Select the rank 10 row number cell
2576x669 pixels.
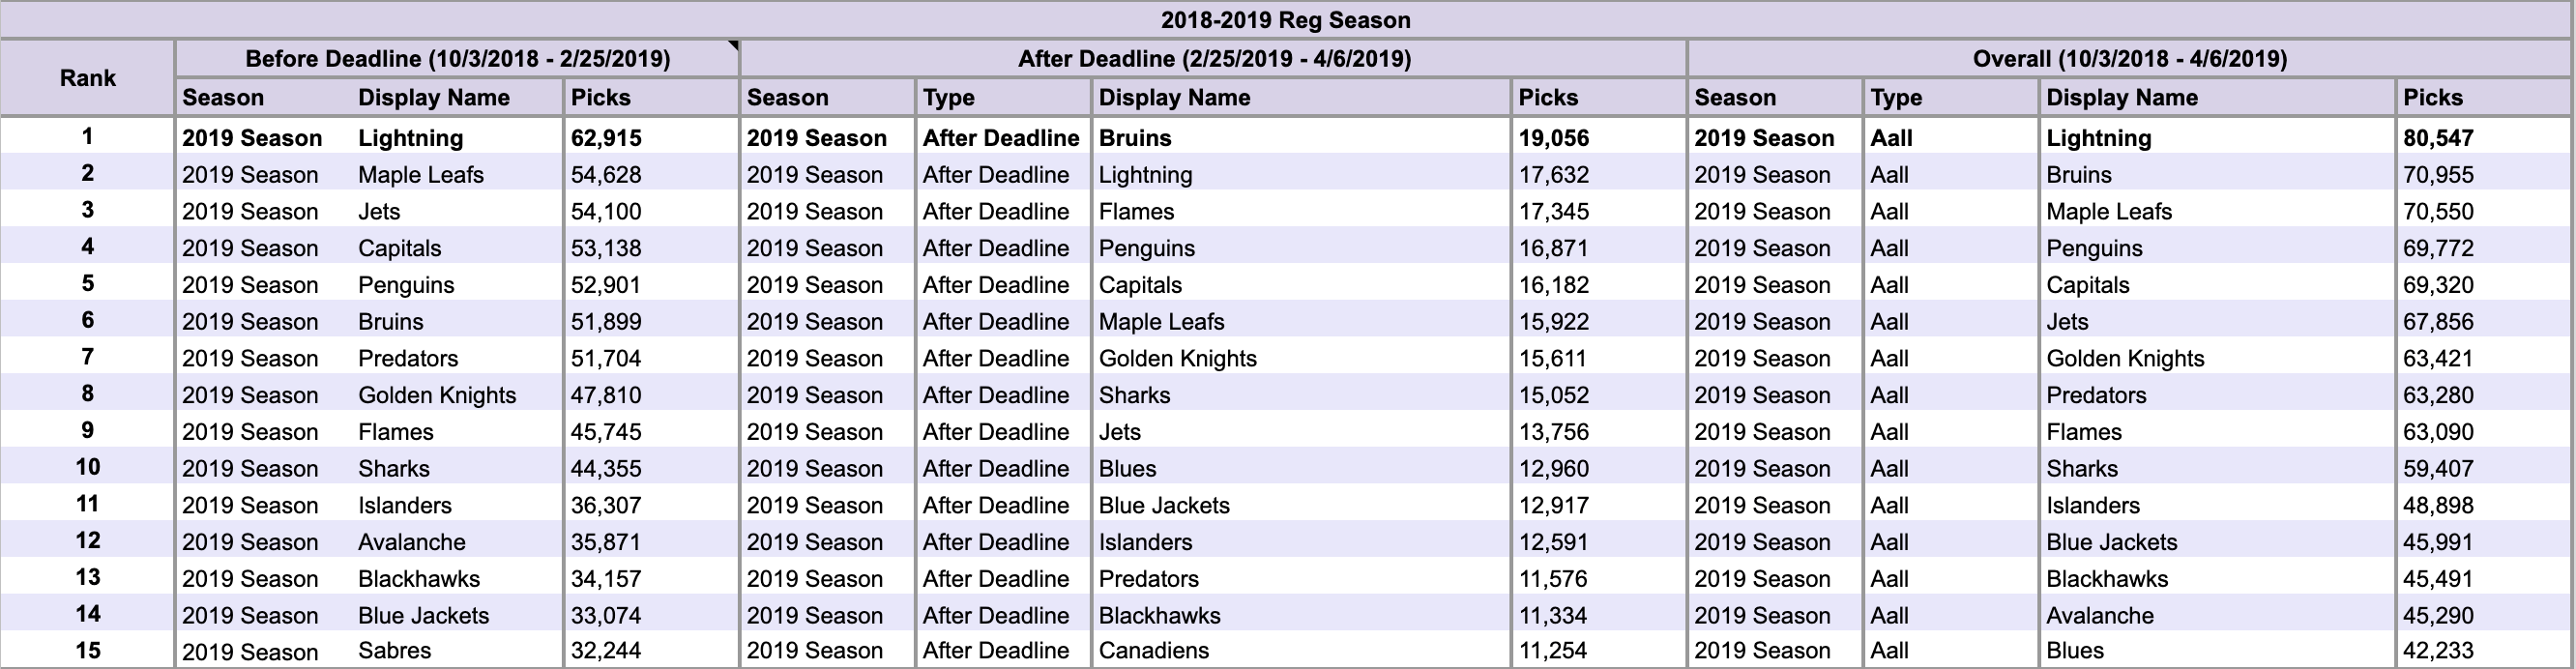click(x=88, y=467)
